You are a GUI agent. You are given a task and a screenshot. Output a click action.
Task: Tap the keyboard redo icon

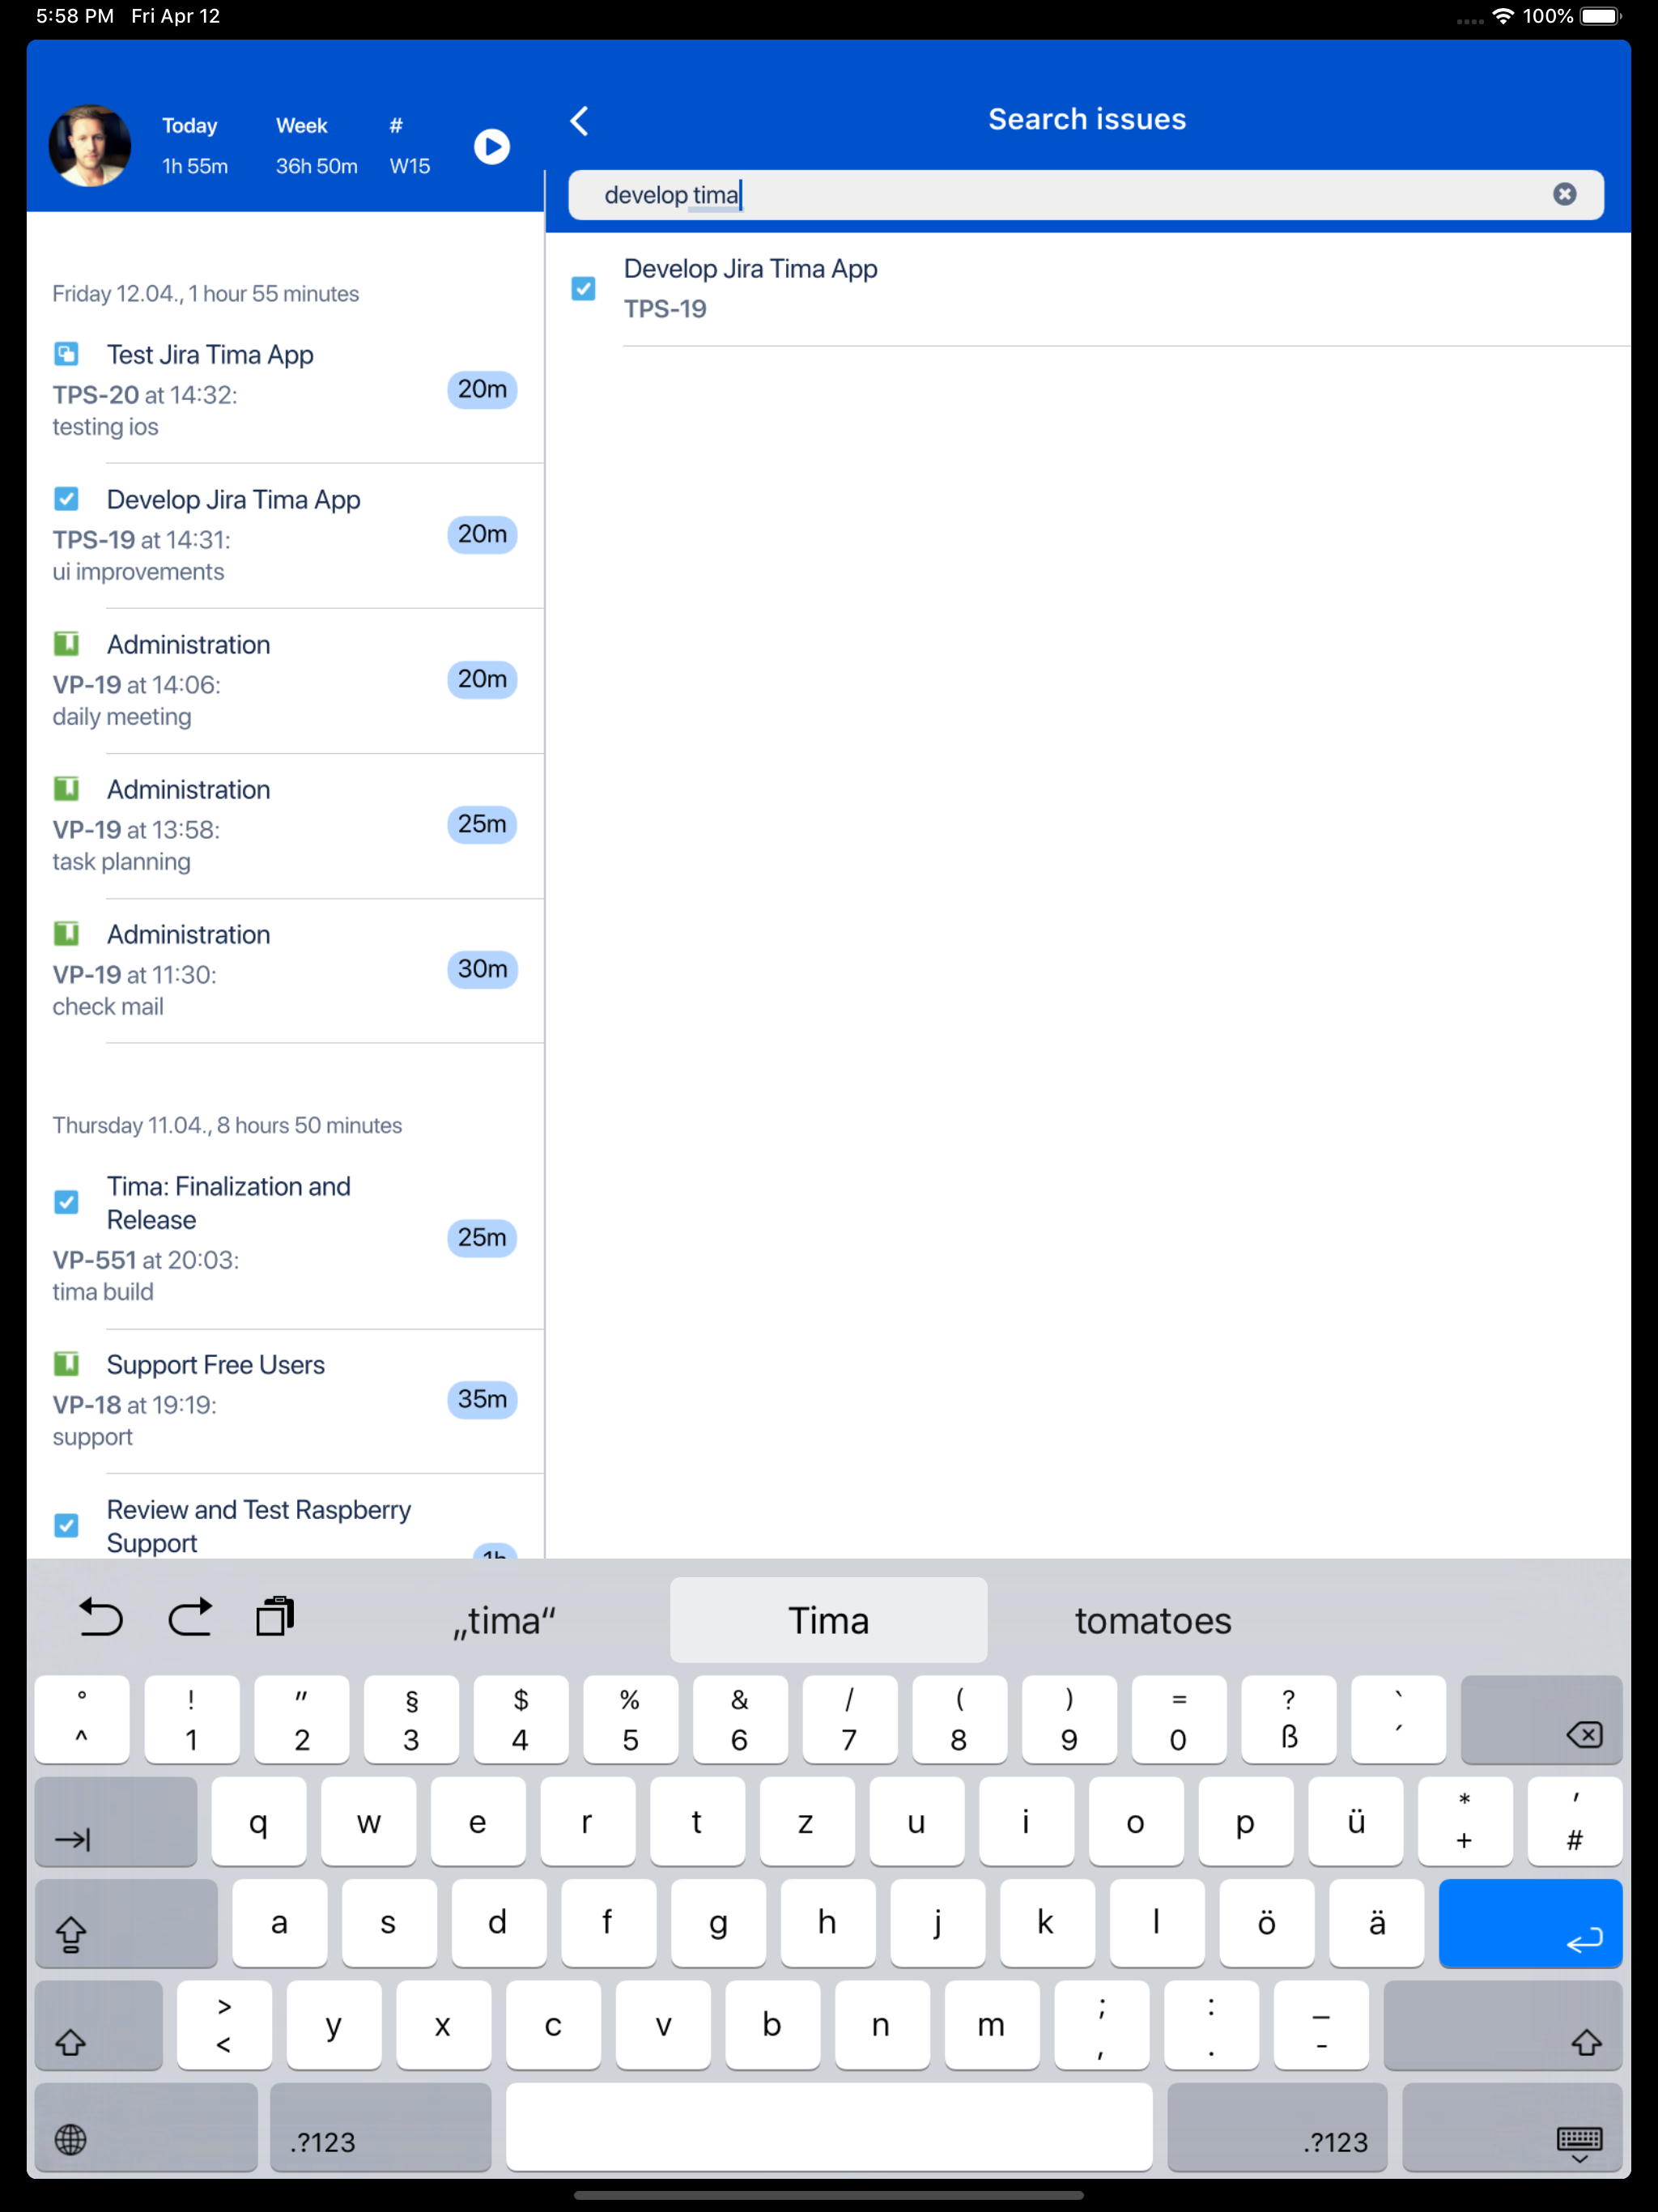[x=189, y=1617]
